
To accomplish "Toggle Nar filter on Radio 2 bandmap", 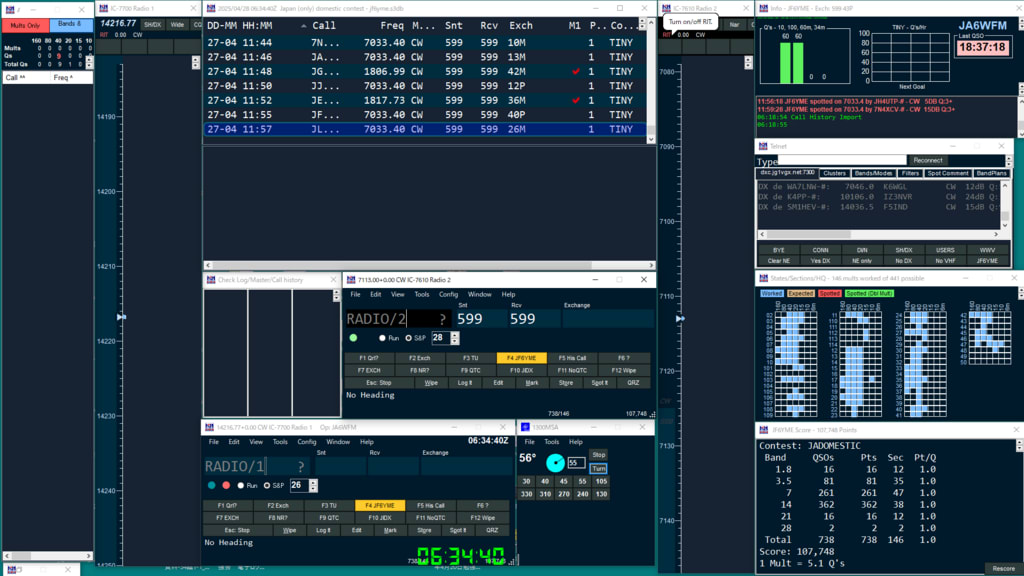I will tap(735, 25).
